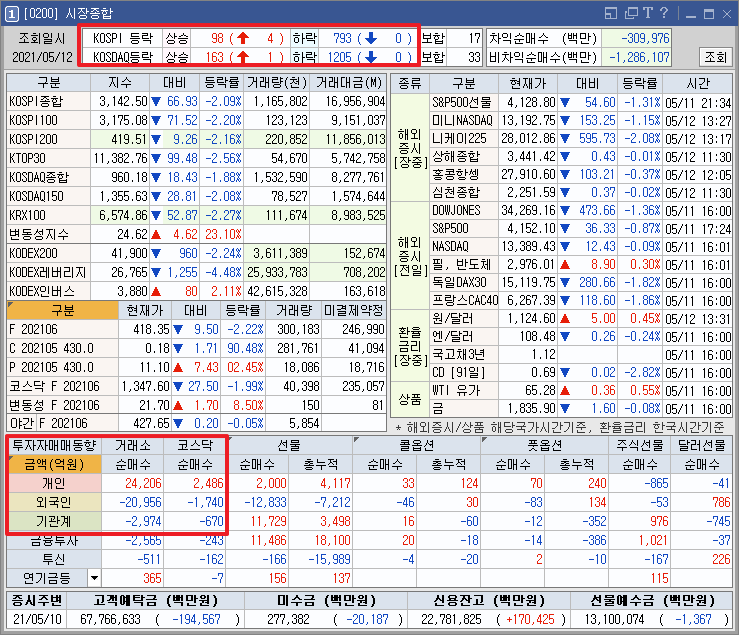Open help with the question mark icon
This screenshot has width=739, height=635.
click(664, 13)
